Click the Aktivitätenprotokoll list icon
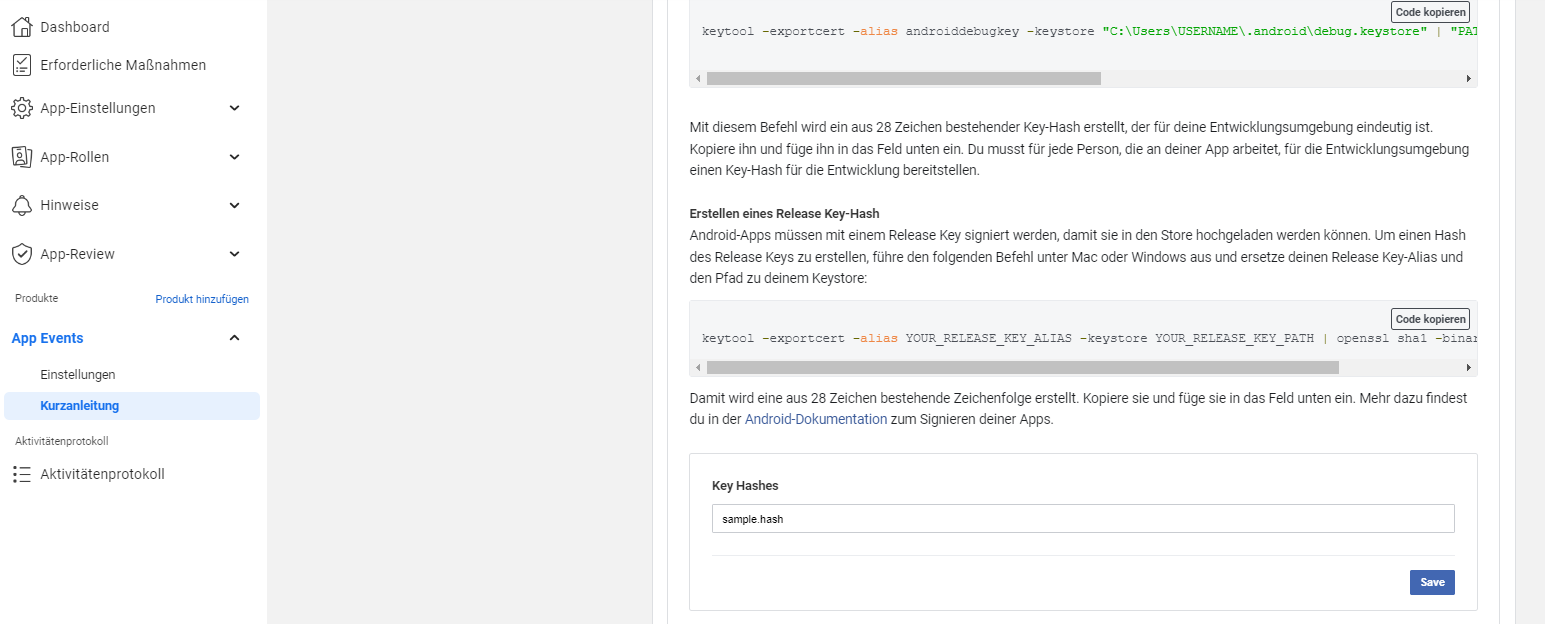This screenshot has width=1545, height=624. pos(22,474)
